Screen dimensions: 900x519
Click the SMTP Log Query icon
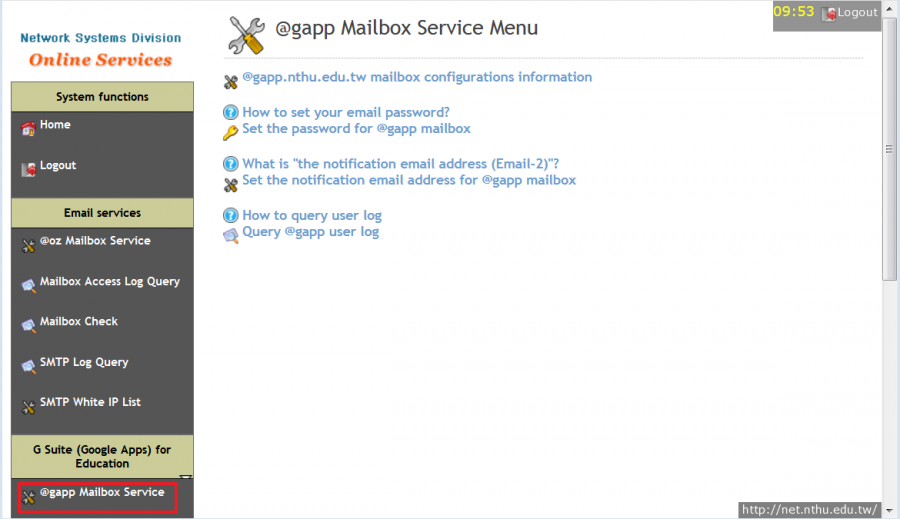[28, 366]
